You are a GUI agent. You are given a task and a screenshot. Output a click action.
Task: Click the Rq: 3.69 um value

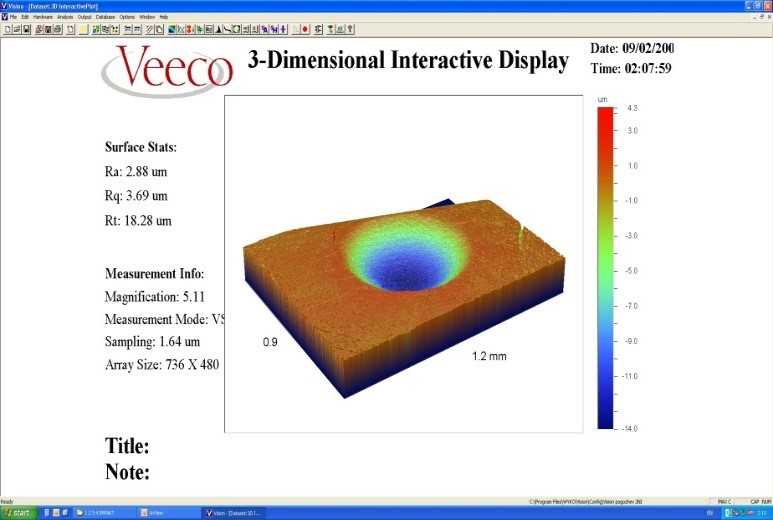(136, 196)
